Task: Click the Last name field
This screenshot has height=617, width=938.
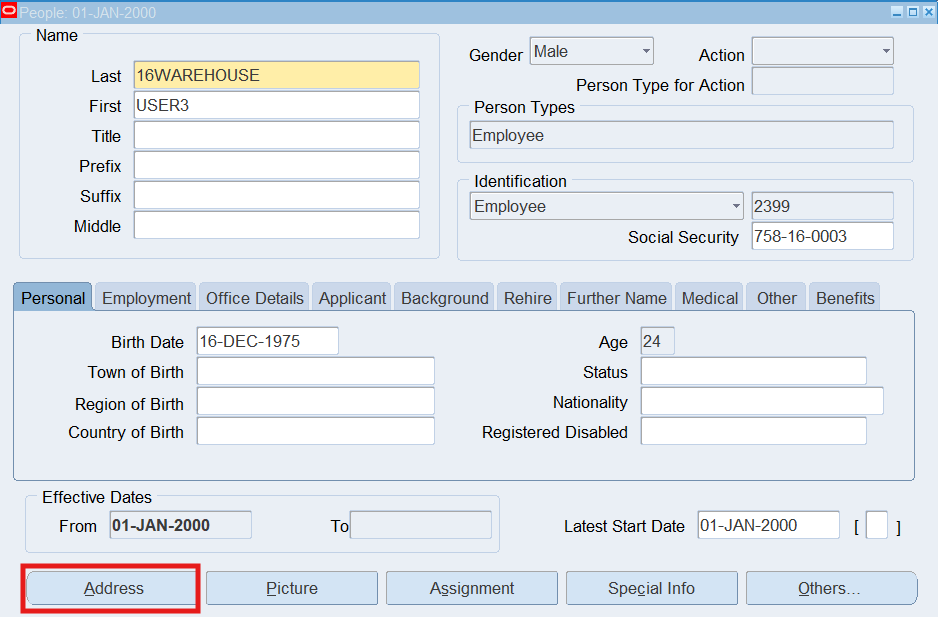Action: 276,75
